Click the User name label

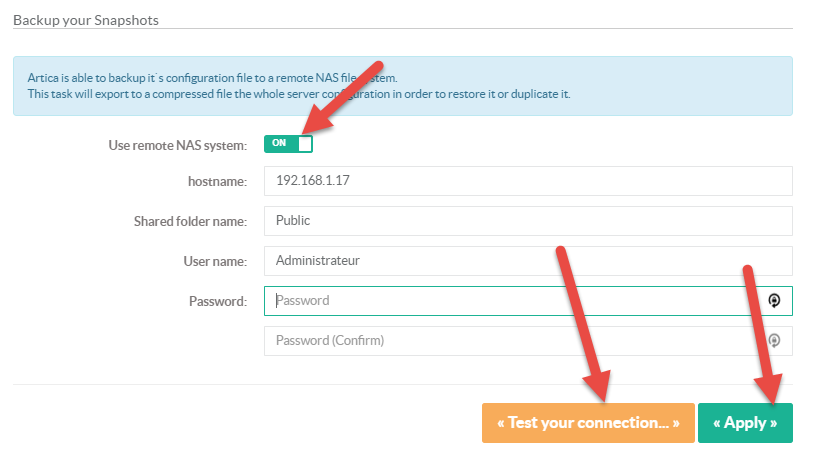coord(215,261)
